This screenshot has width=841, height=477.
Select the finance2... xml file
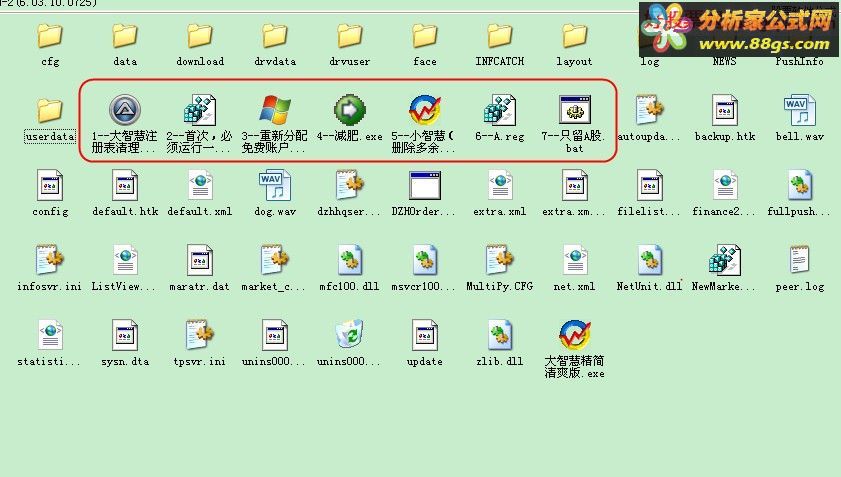725,186
